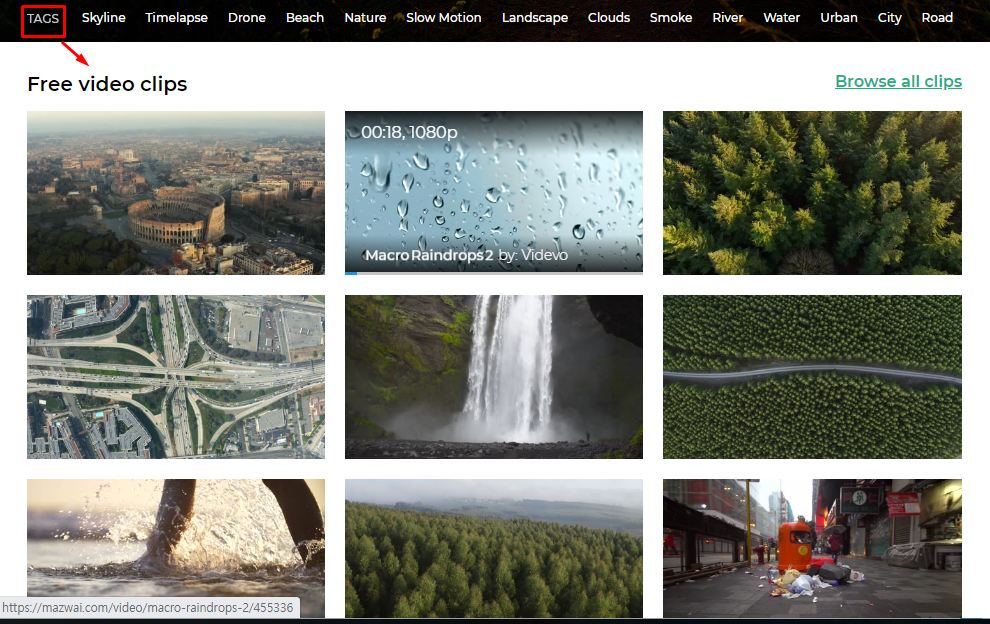
Task: Open the Drone tag
Action: [x=247, y=18]
